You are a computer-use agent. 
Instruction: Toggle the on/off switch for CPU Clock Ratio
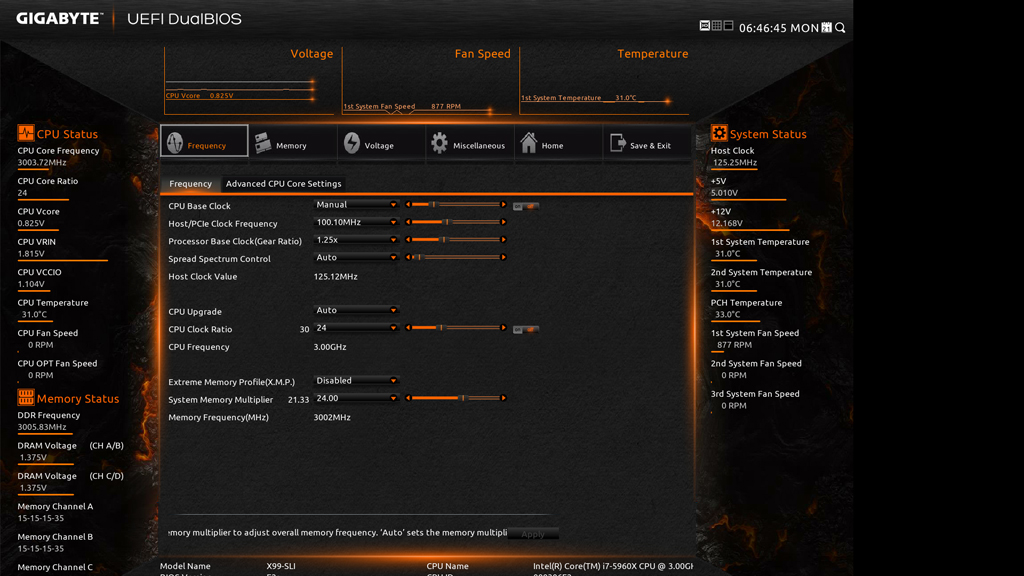[x=525, y=329]
